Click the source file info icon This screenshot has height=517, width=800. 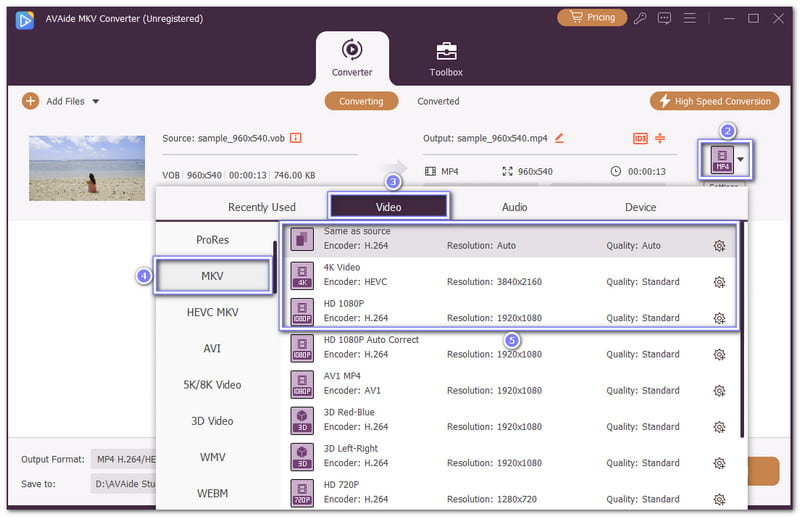(x=296, y=138)
